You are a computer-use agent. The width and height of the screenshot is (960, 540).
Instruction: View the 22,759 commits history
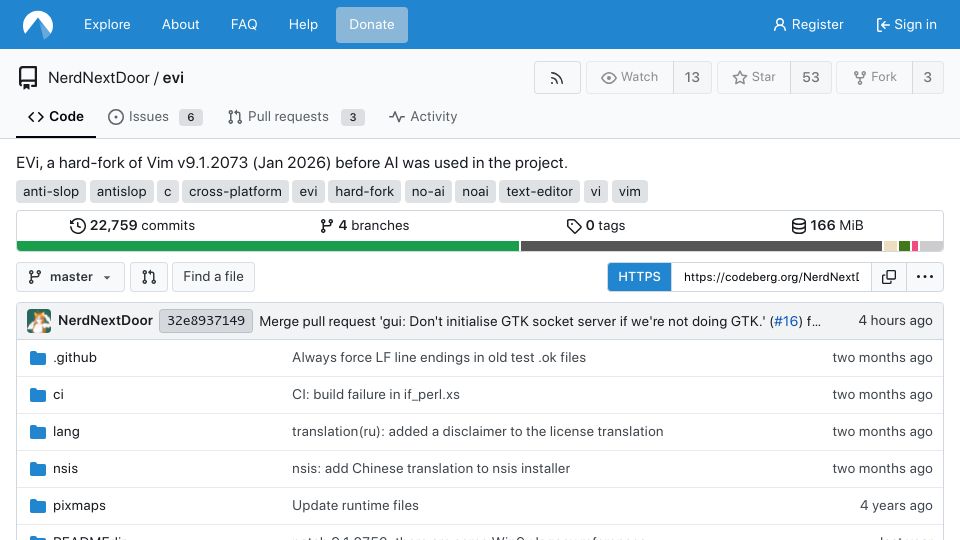(x=132, y=226)
